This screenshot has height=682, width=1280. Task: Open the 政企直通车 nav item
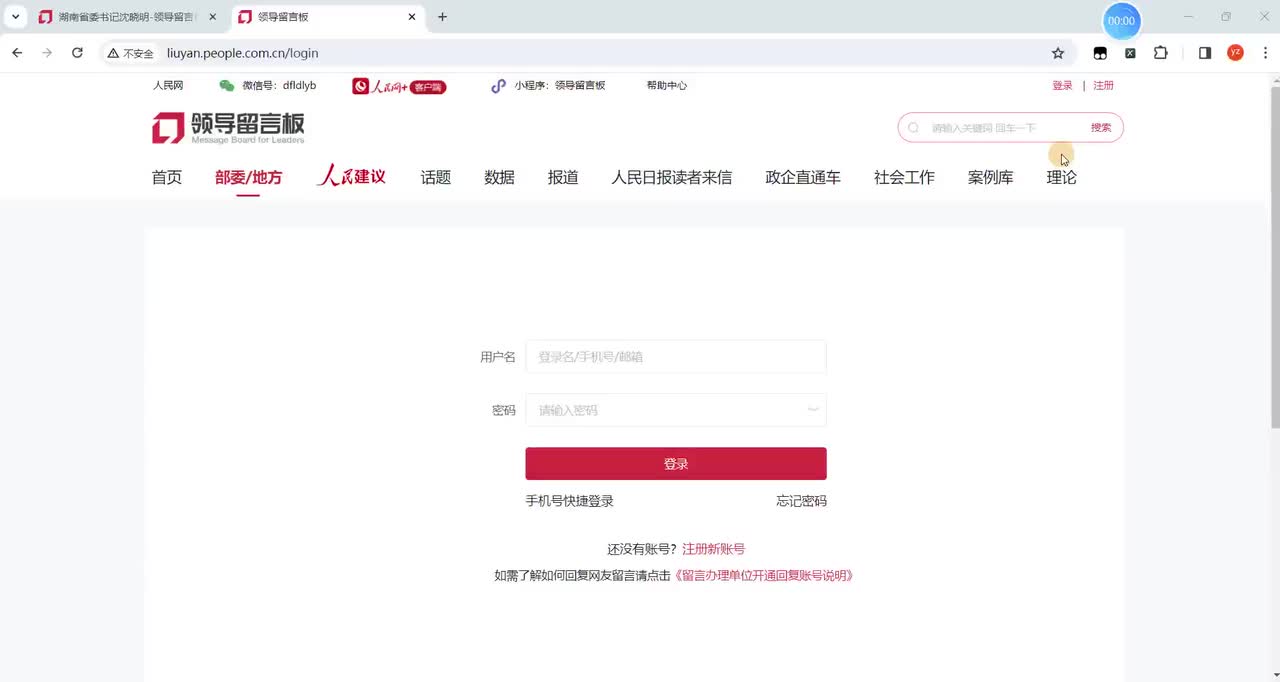click(x=803, y=177)
